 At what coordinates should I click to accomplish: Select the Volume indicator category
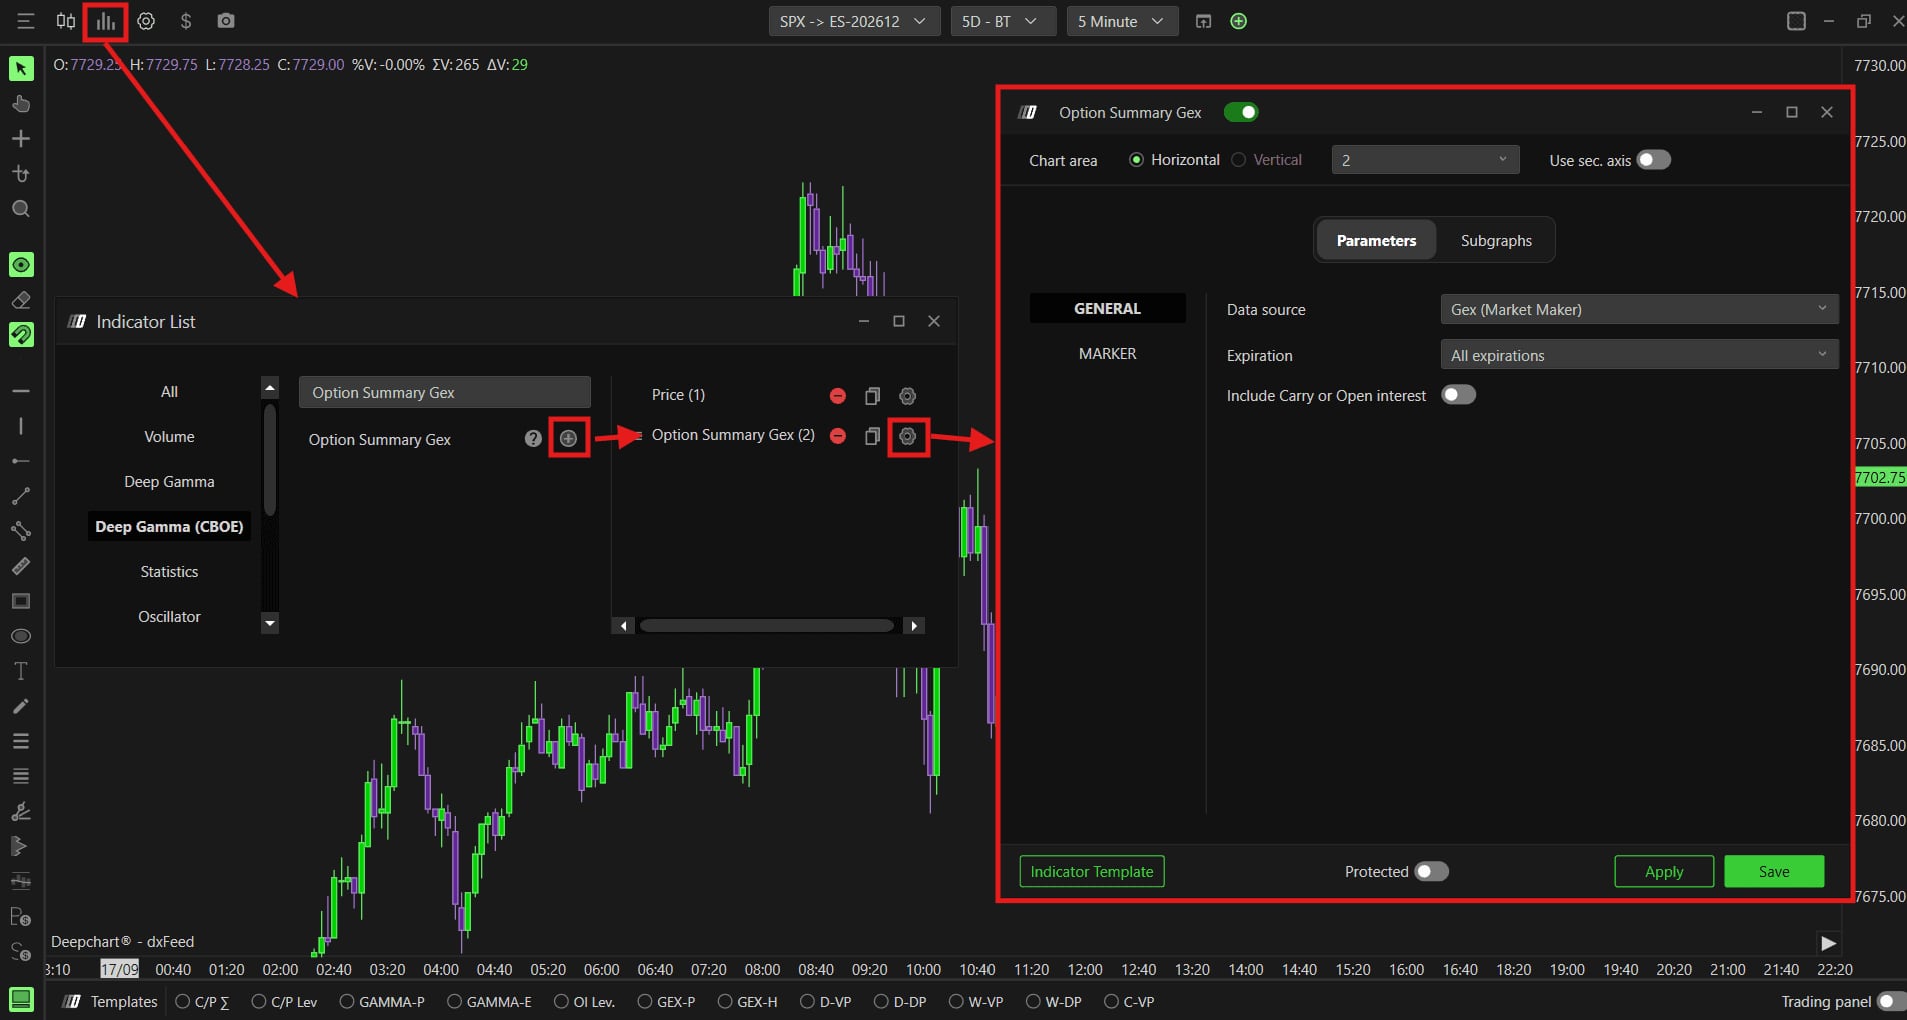[169, 436]
